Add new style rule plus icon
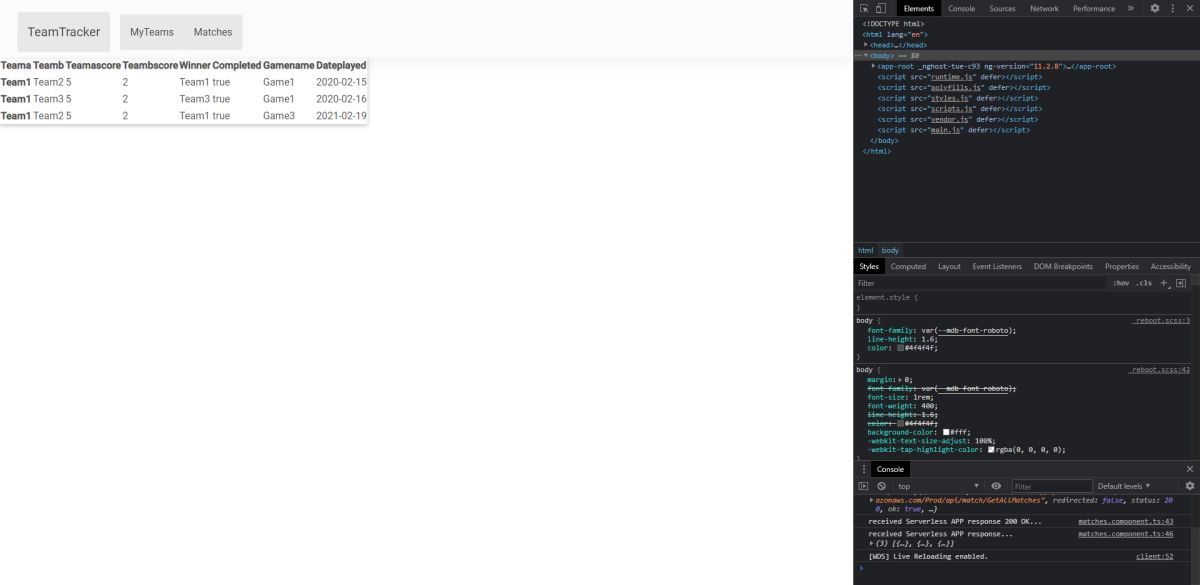Image resolution: width=1200 pixels, height=585 pixels. [x=1165, y=283]
